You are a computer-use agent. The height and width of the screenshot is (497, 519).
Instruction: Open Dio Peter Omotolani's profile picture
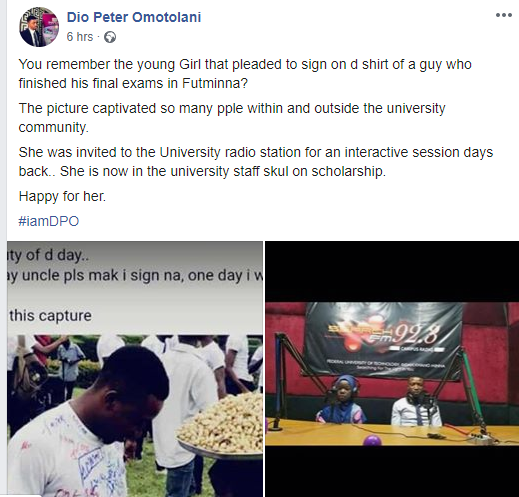point(39,27)
